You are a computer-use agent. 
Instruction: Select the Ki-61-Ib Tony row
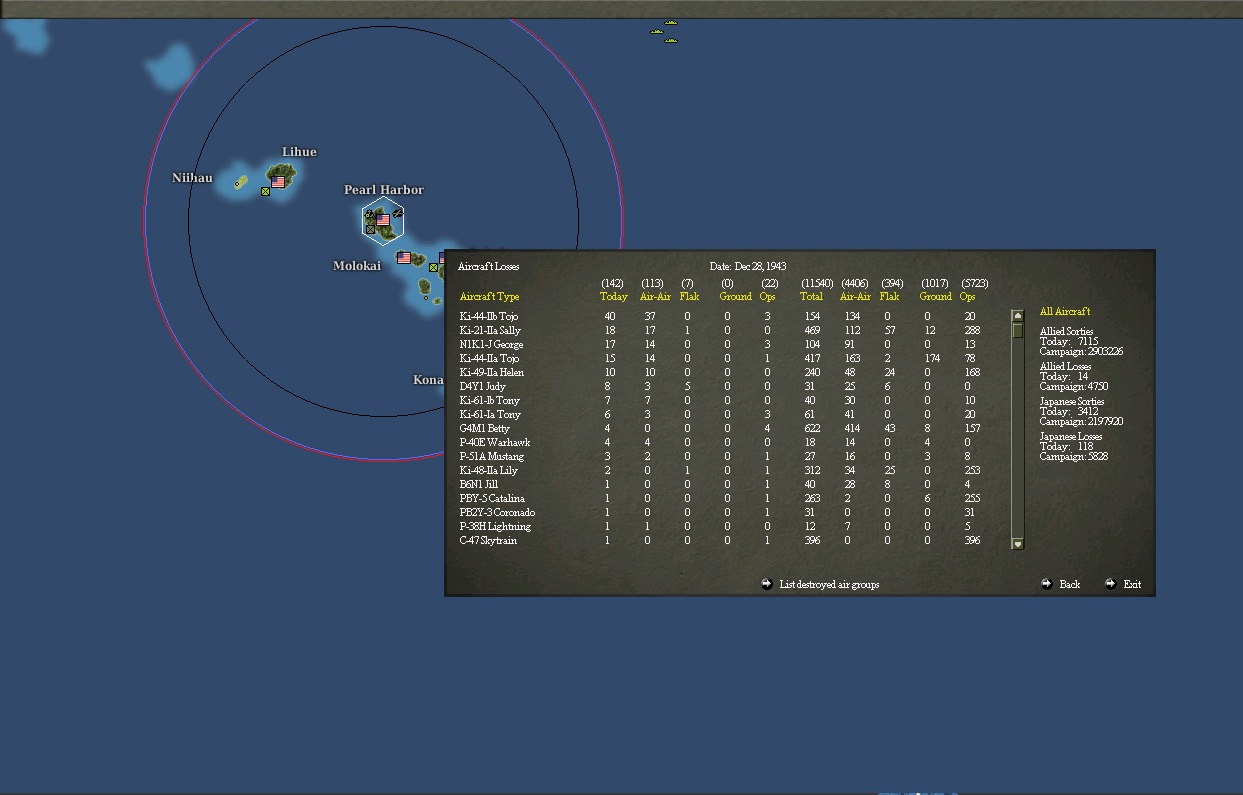tap(720, 401)
